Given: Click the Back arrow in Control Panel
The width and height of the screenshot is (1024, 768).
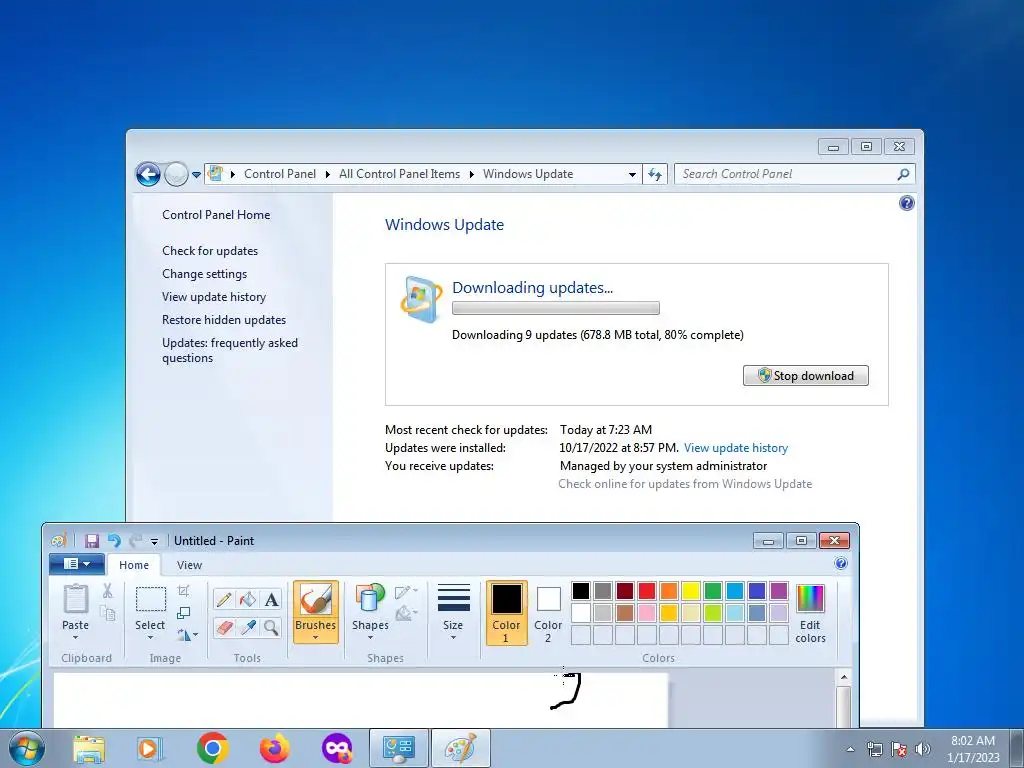Looking at the screenshot, I should pos(148,174).
